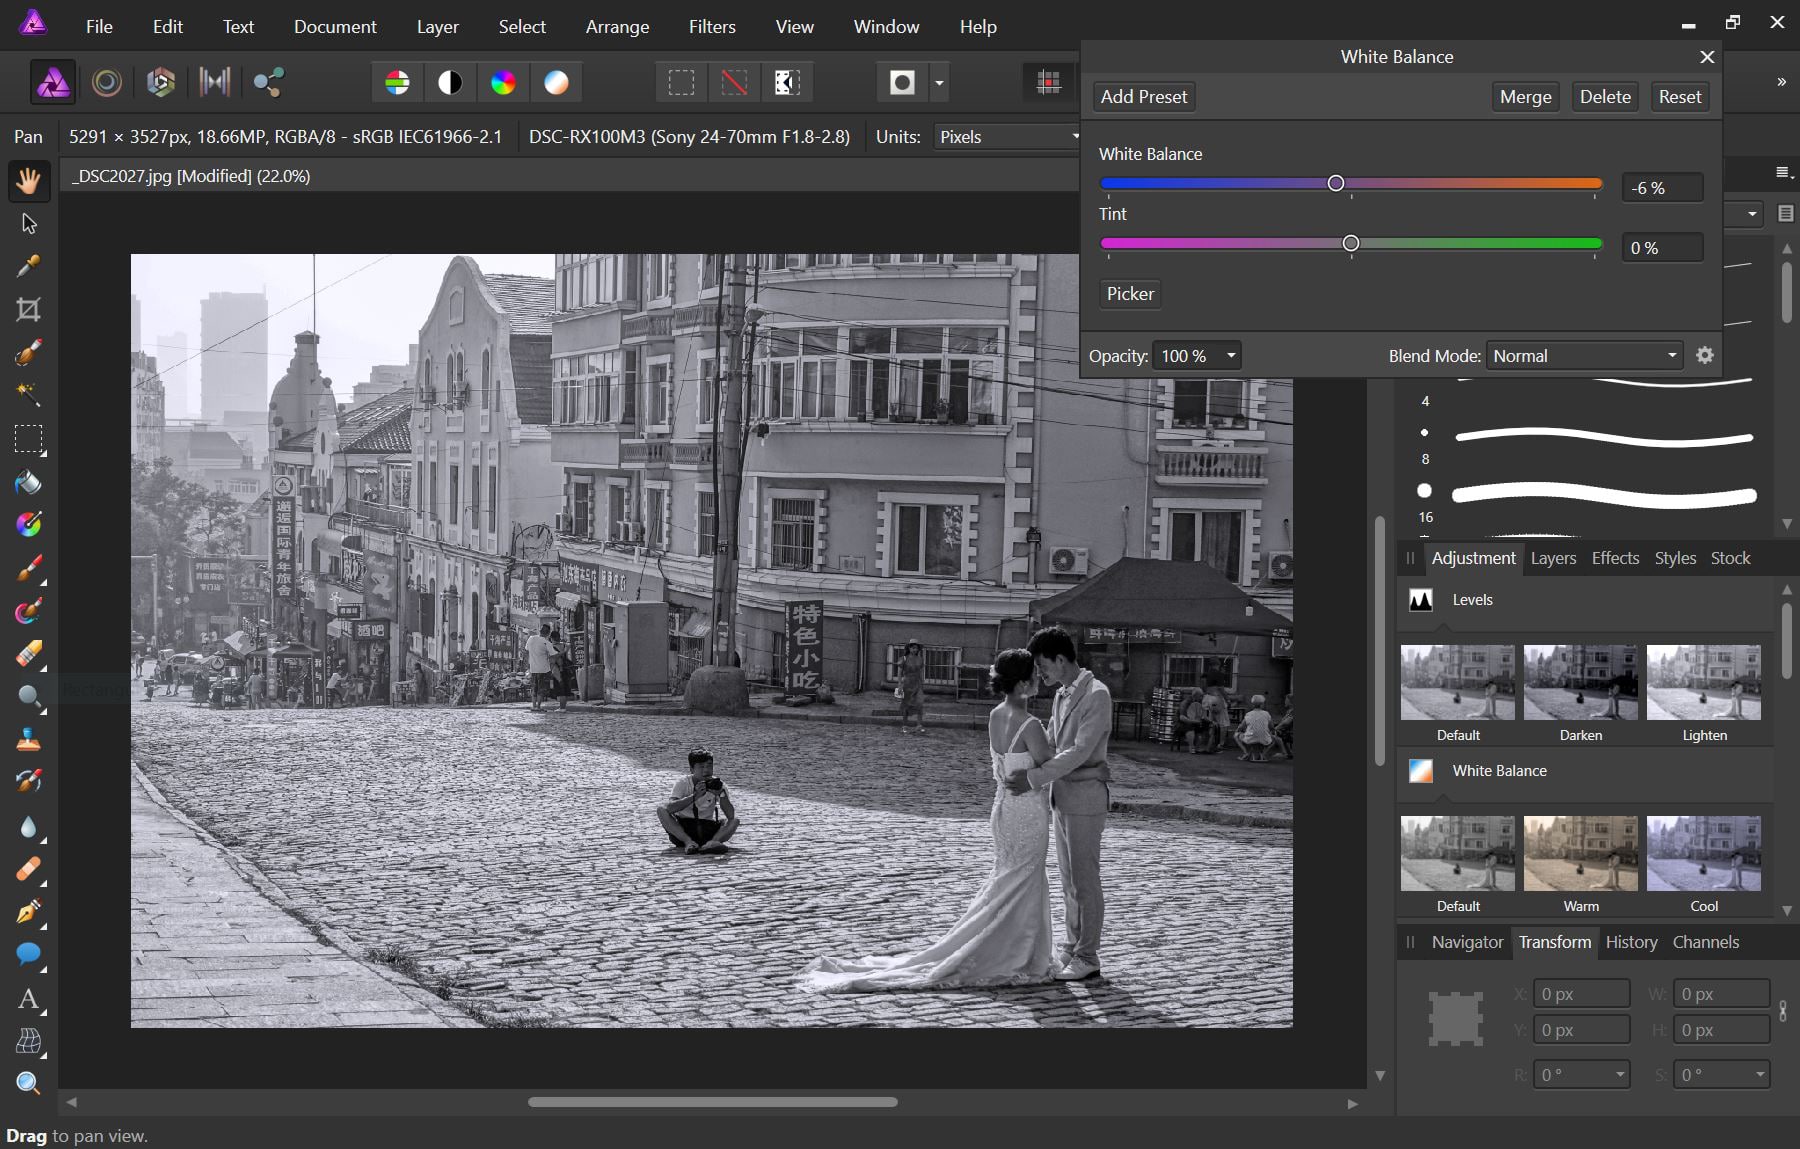Select the Paint Brush tool
This screenshot has height=1149, width=1800.
[x=28, y=568]
